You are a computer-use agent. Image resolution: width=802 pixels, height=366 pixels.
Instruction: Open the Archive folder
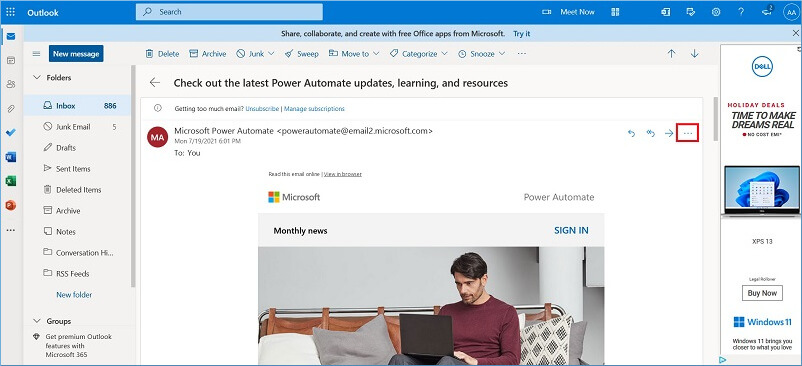[x=77, y=211]
